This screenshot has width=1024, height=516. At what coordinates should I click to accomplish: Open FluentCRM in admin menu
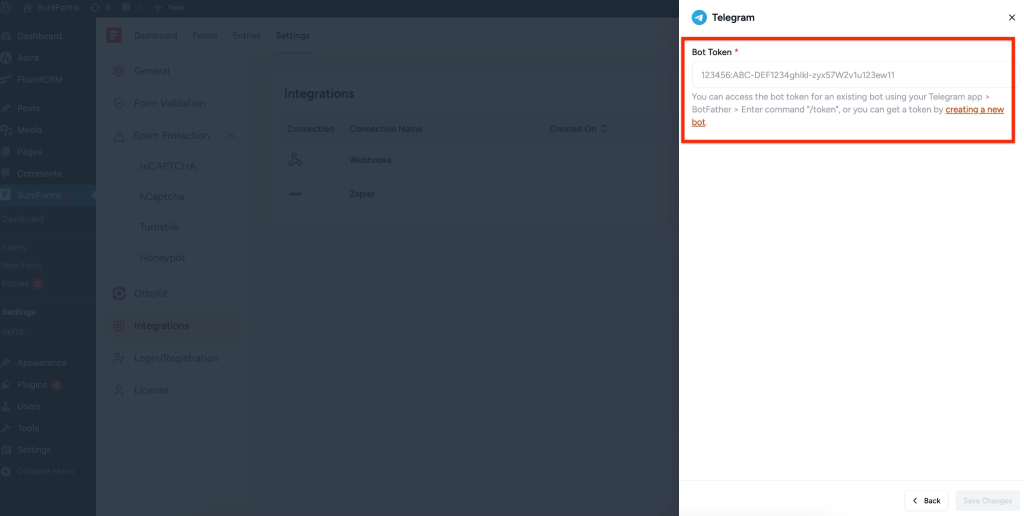39,80
